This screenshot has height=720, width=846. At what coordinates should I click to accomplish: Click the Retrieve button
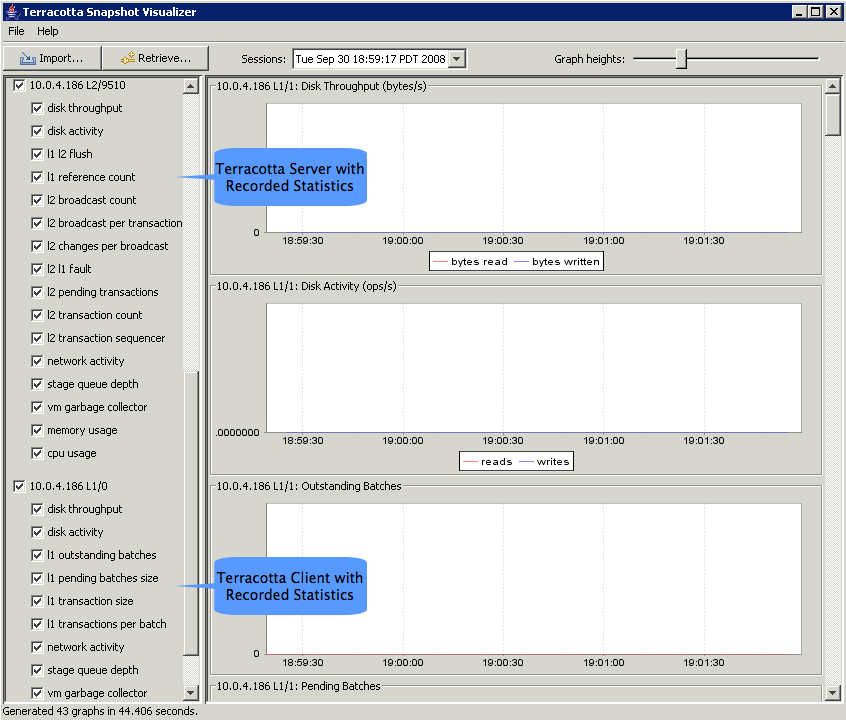pos(155,58)
